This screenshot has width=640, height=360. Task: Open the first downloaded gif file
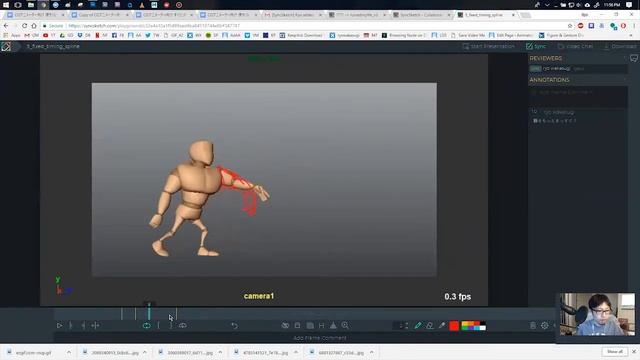pos(33,352)
